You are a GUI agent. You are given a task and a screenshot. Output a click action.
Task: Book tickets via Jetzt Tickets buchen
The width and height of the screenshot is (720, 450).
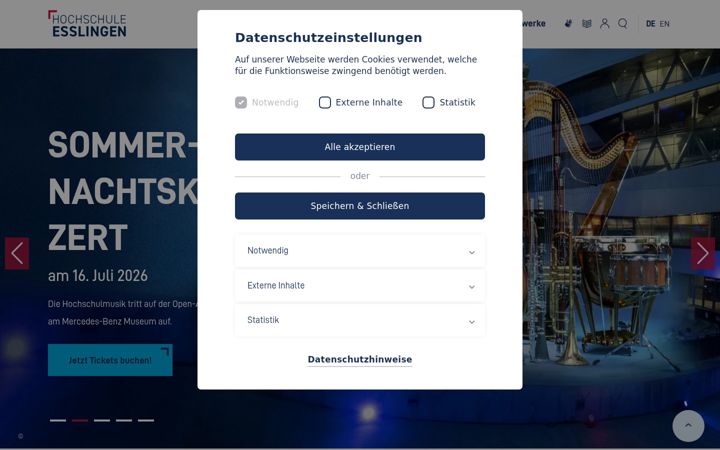click(x=110, y=360)
